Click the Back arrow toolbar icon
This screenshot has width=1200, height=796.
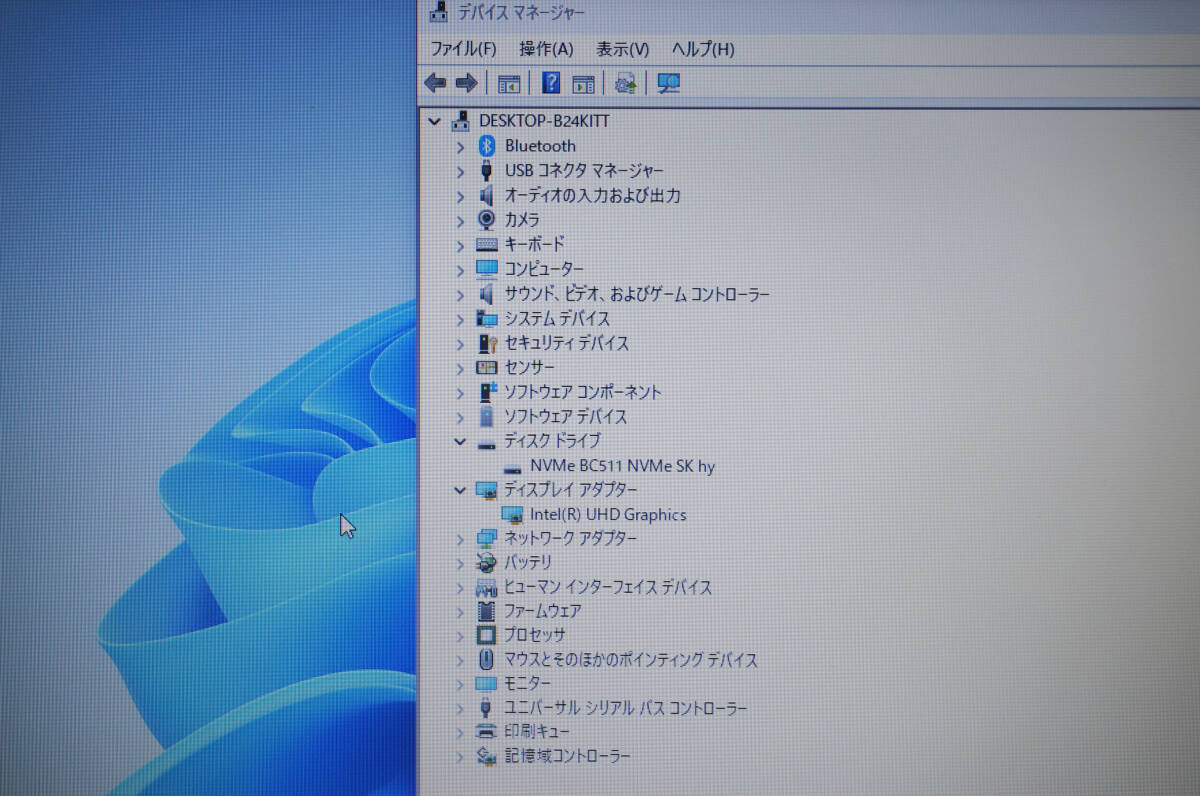coord(435,84)
